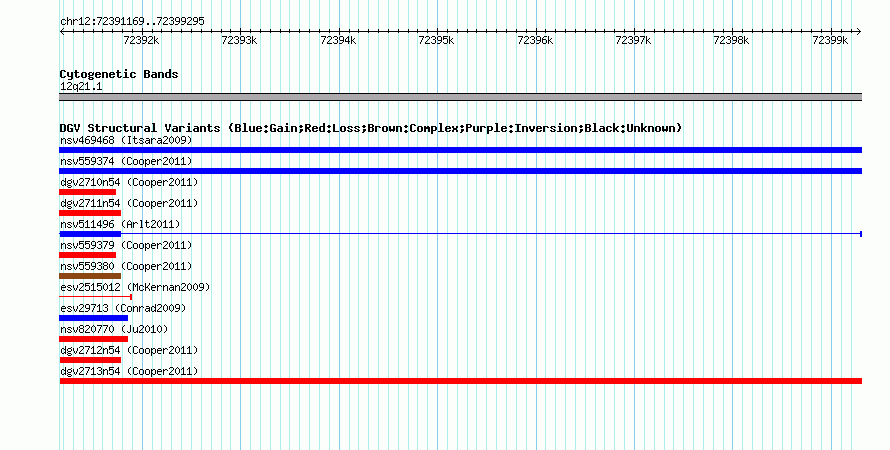This screenshot has width=890, height=450.
Task: Click the 72399k ruler tick label
Action: 830,40
